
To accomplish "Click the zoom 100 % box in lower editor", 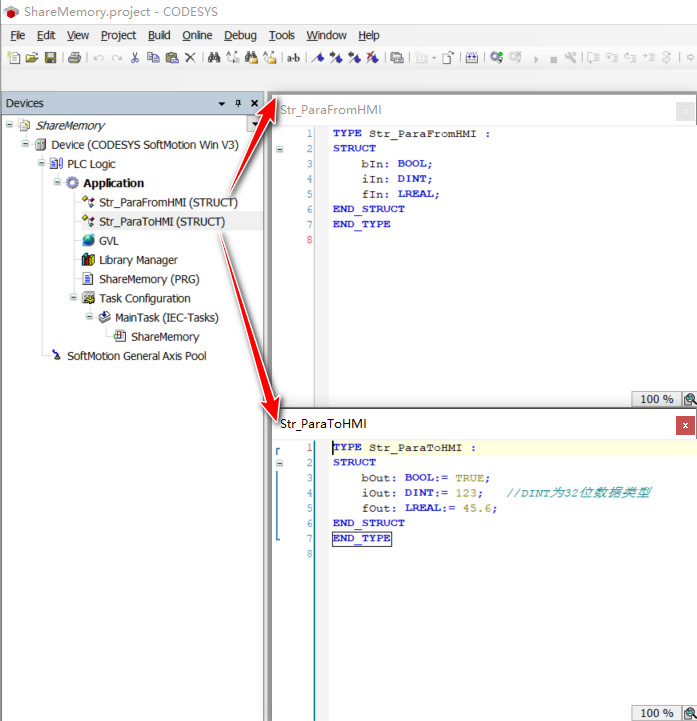I will coord(657,713).
